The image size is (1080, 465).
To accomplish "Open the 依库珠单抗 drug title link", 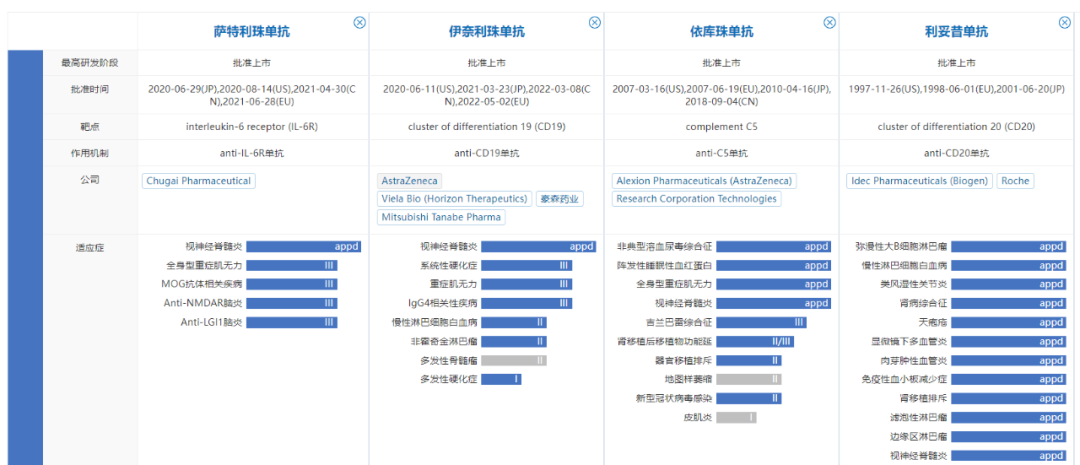I will pos(721,32).
